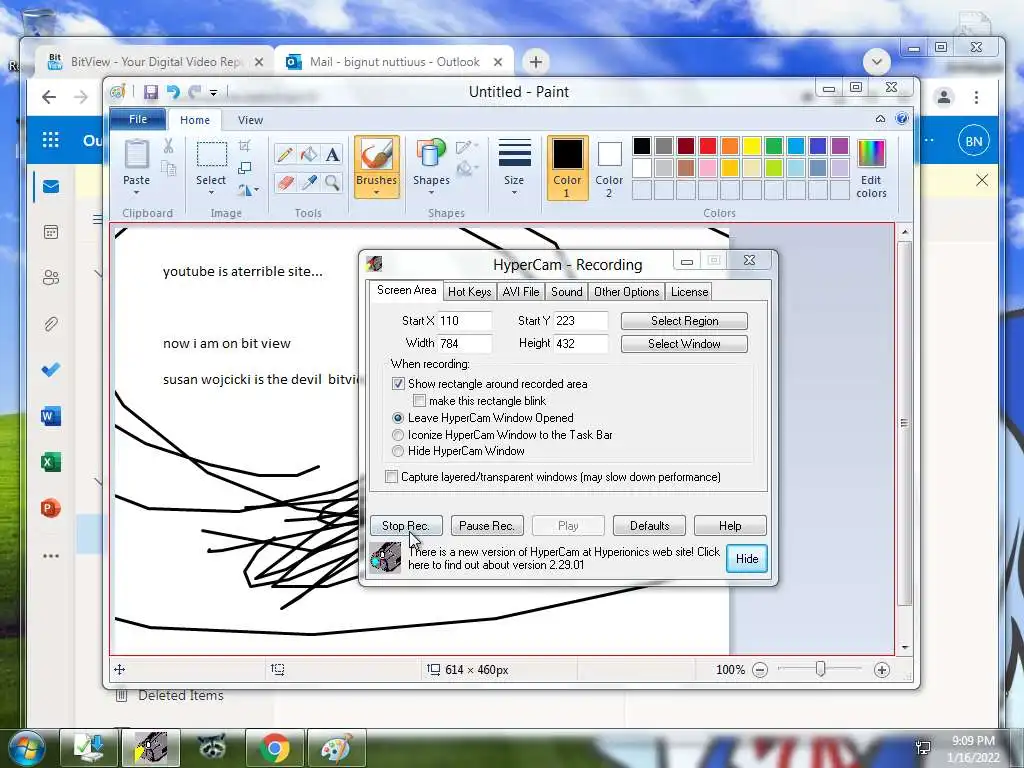Viewport: 1024px width, 768px height.
Task: Switch to BitView browser tab
Action: 155,62
